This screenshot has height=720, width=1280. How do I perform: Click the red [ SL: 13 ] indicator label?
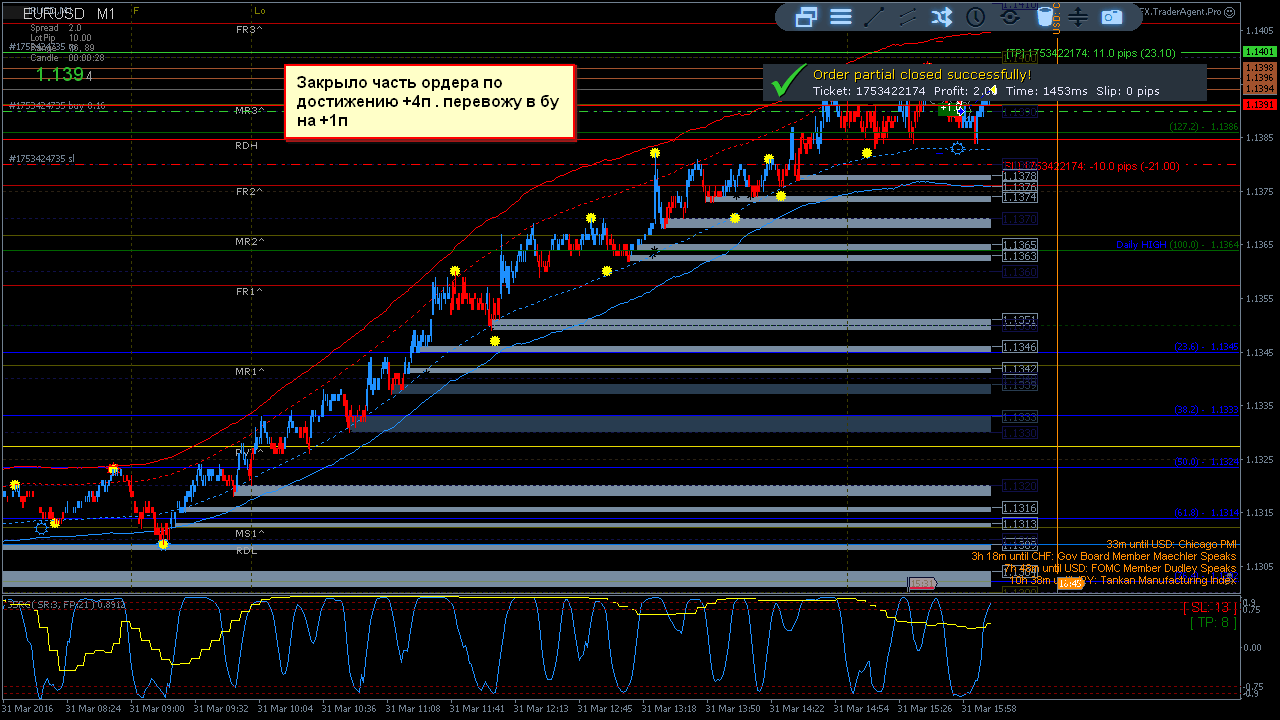click(x=1209, y=607)
